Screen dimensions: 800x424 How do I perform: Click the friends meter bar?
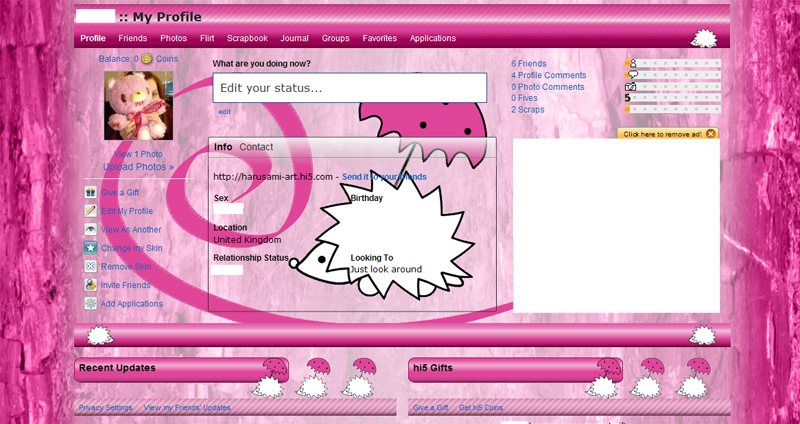pyautogui.click(x=673, y=63)
